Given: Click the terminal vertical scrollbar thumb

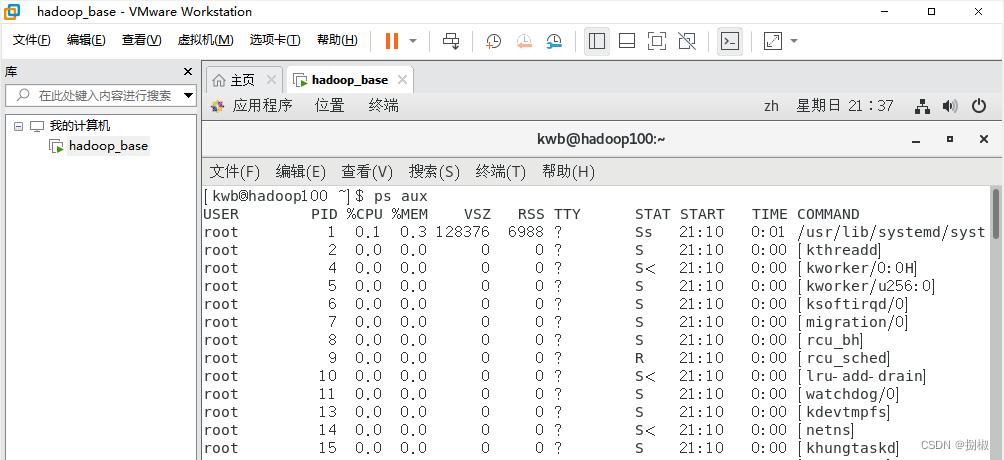Looking at the screenshot, I should tap(996, 213).
